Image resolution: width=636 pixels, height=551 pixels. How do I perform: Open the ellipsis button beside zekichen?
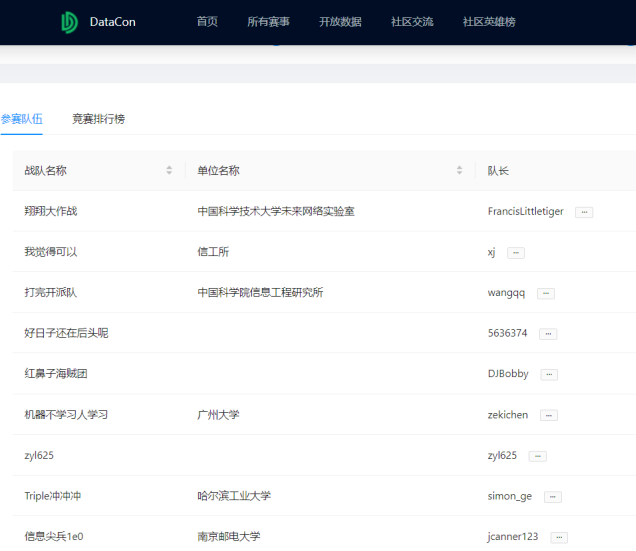click(x=549, y=415)
